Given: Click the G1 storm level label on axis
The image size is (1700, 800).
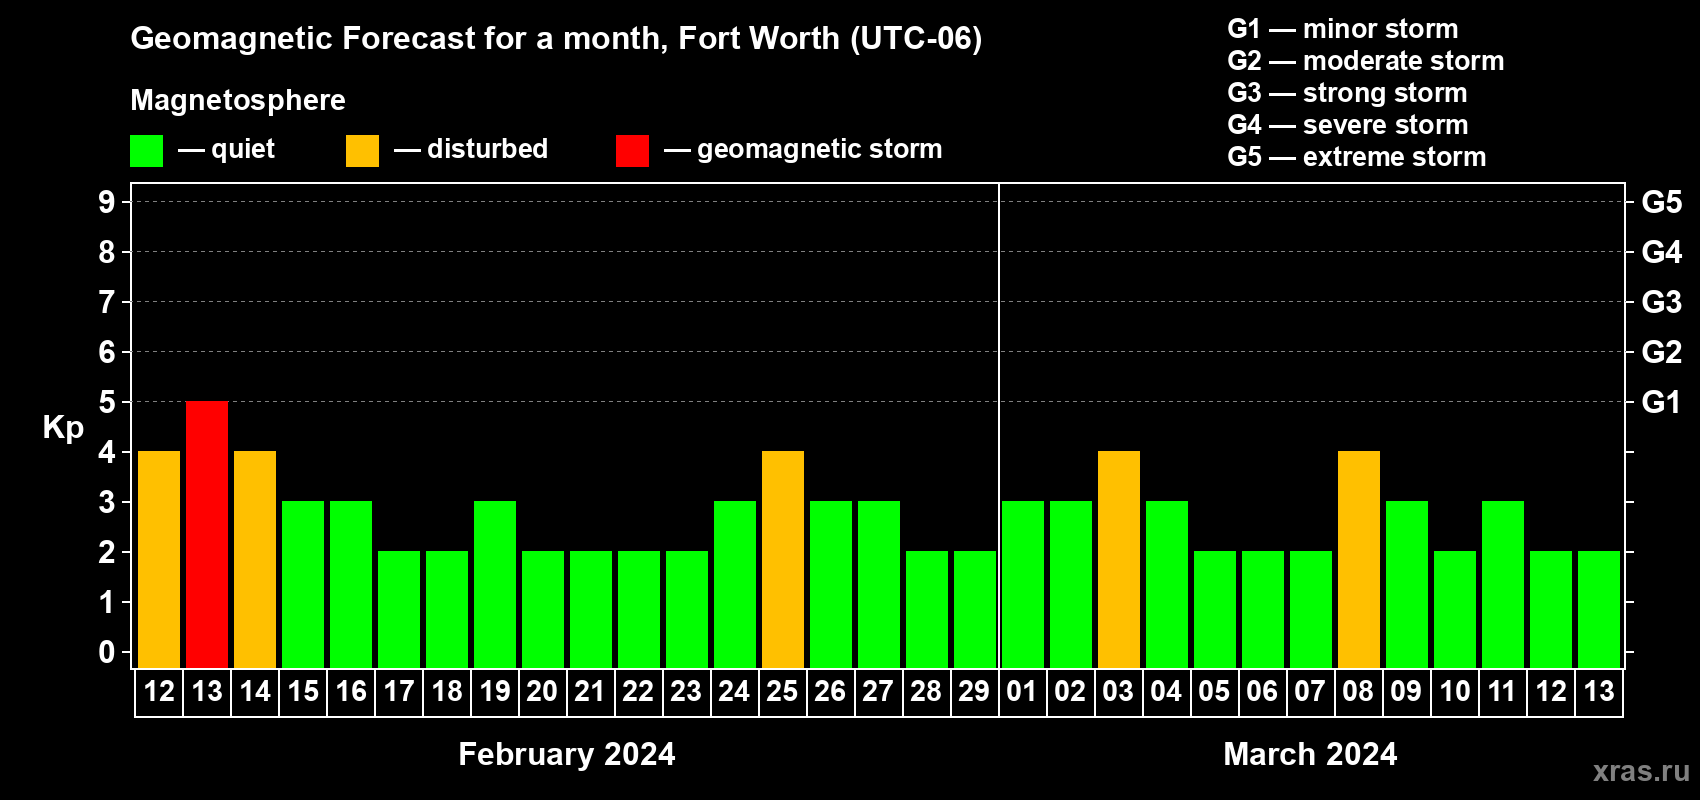Looking at the screenshot, I should pyautogui.click(x=1661, y=402).
